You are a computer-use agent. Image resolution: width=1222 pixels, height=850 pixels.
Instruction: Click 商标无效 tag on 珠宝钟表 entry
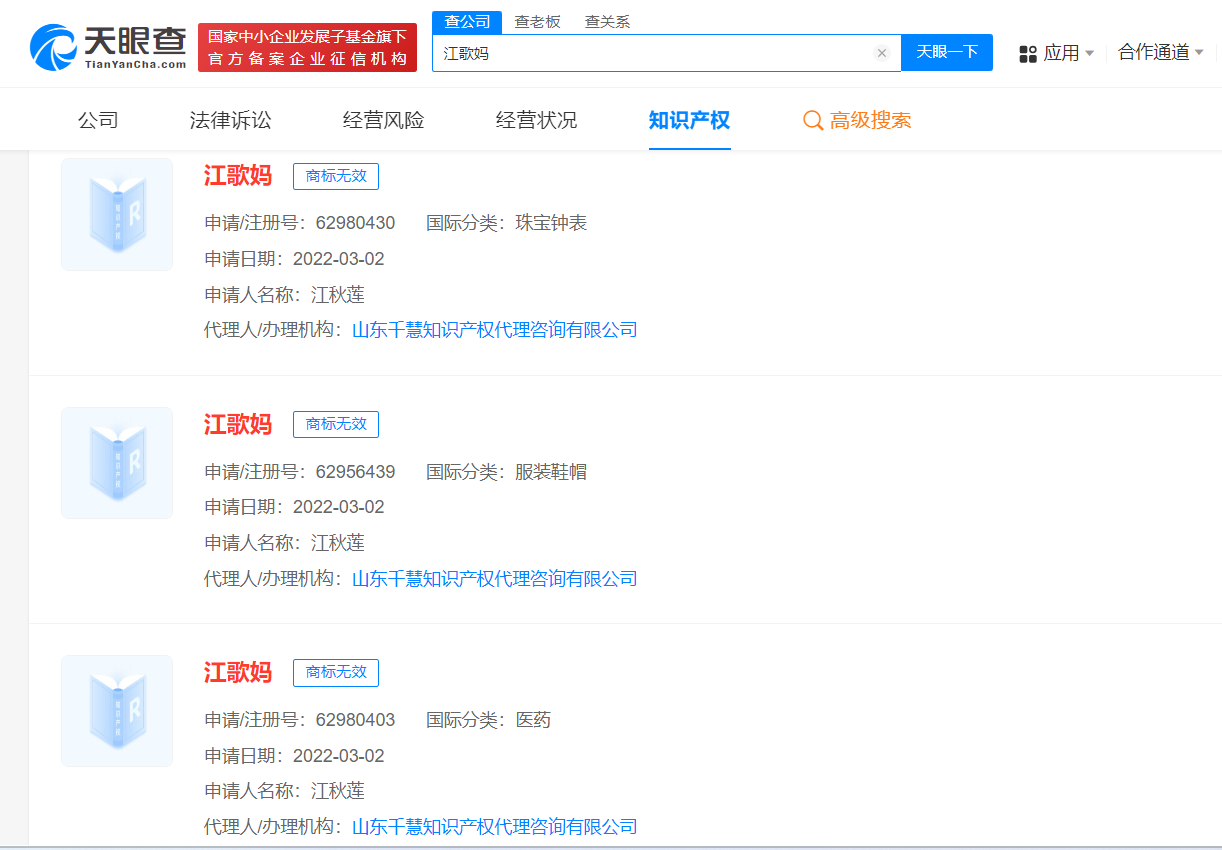336,176
